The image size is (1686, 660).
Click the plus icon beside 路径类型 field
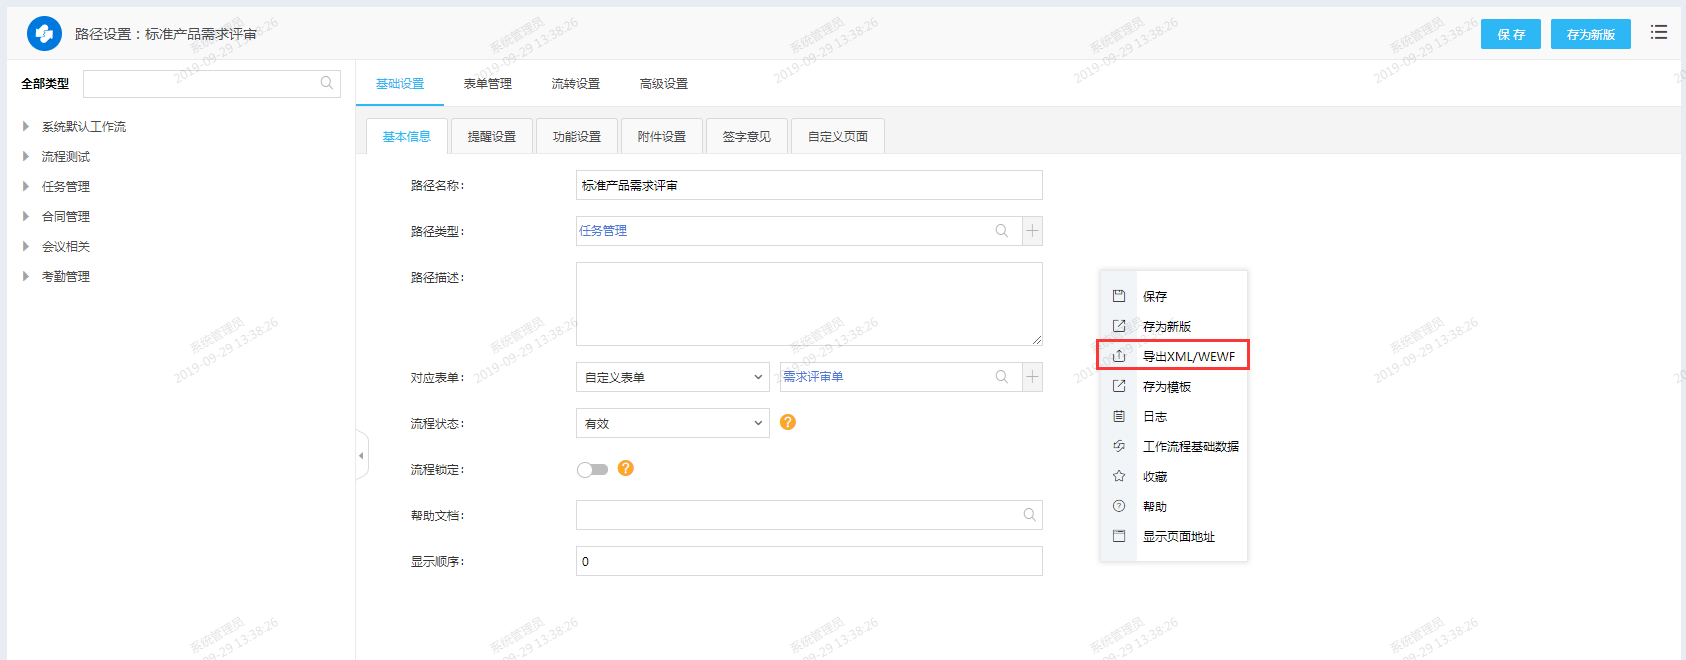1032,231
